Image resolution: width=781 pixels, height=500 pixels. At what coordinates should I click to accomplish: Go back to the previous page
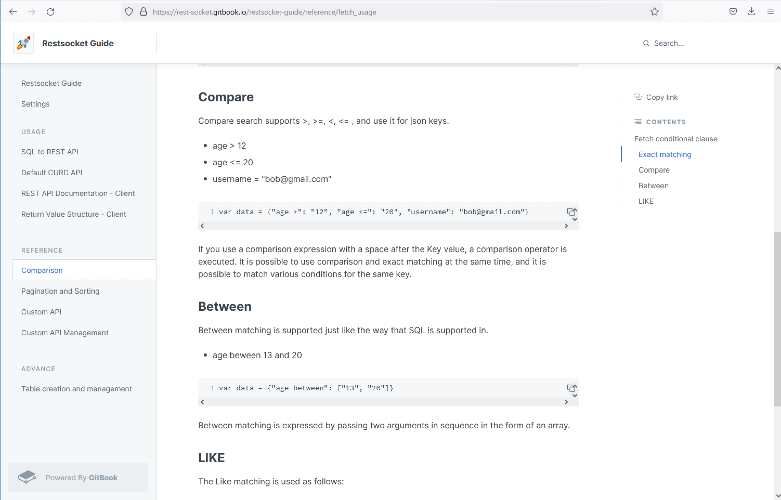point(12,12)
